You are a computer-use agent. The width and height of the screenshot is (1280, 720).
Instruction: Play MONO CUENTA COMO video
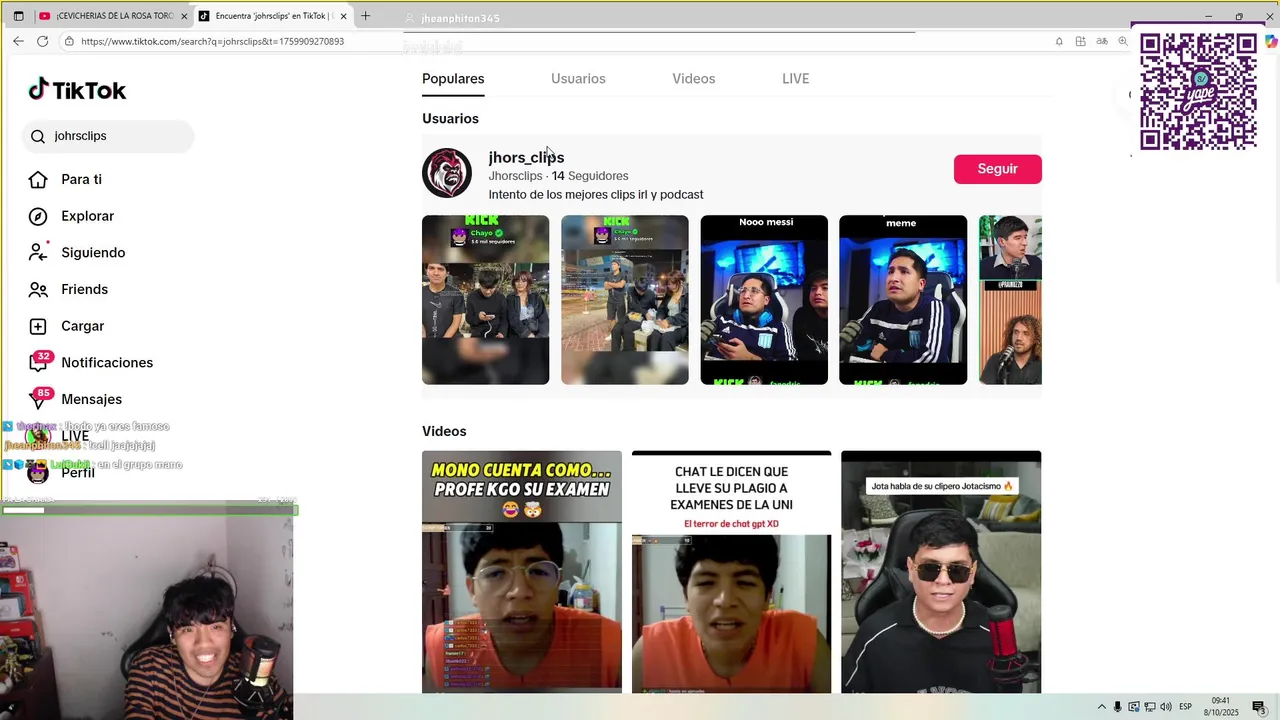tap(522, 572)
